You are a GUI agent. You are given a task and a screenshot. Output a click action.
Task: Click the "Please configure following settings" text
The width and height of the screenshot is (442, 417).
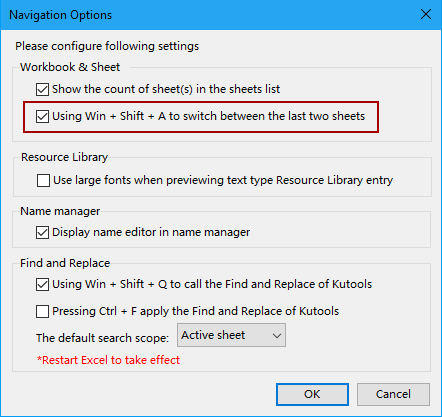pyautogui.click(x=107, y=46)
